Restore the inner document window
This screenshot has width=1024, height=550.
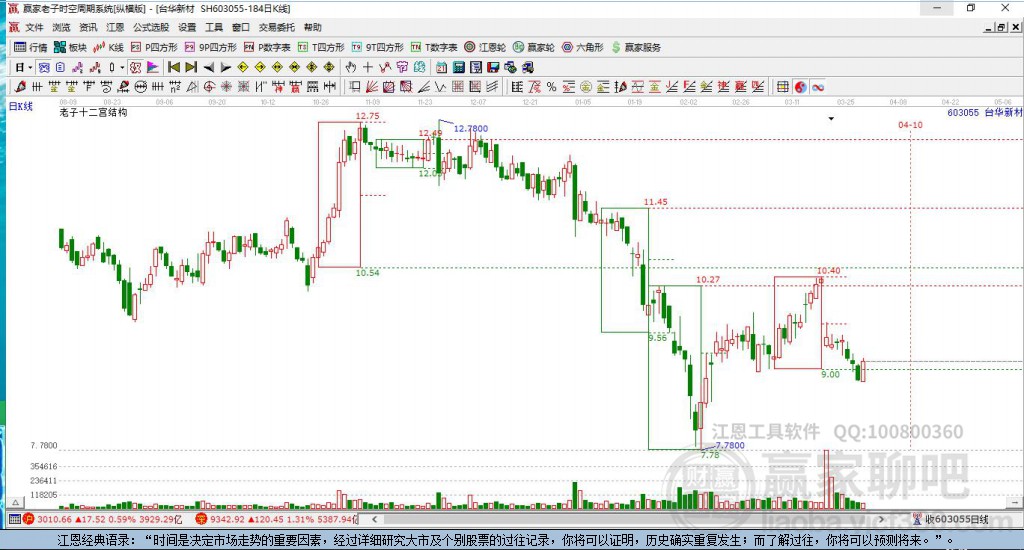1001,27
